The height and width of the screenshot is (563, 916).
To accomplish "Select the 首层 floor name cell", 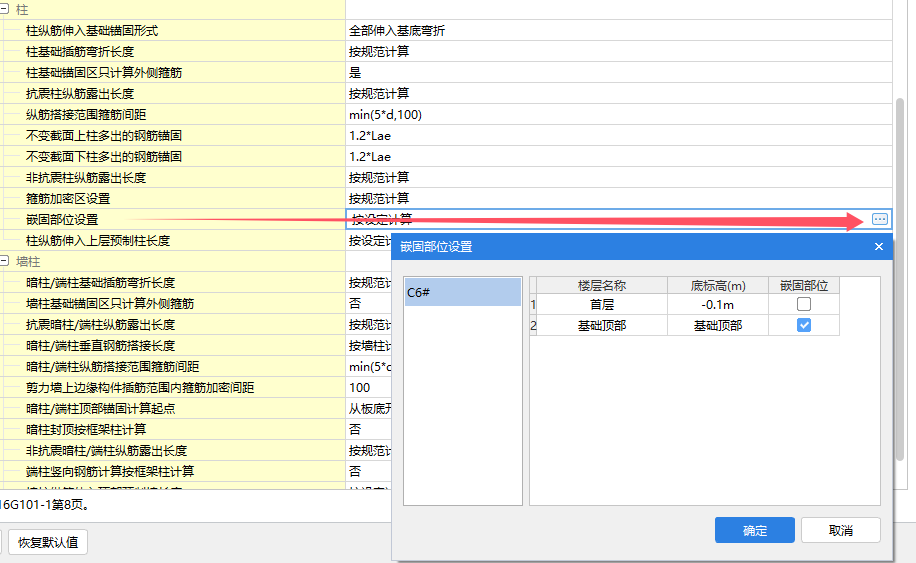I will click(x=602, y=304).
